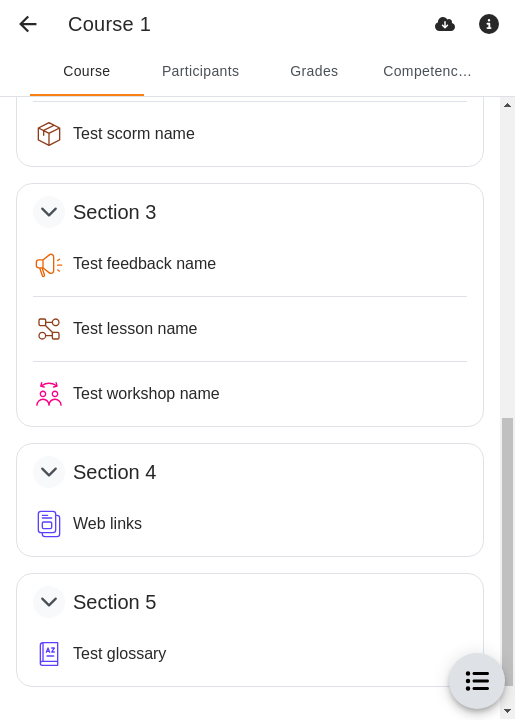The height and width of the screenshot is (720, 515).
Task: Click the feedback megaphone icon
Action: [x=49, y=264]
